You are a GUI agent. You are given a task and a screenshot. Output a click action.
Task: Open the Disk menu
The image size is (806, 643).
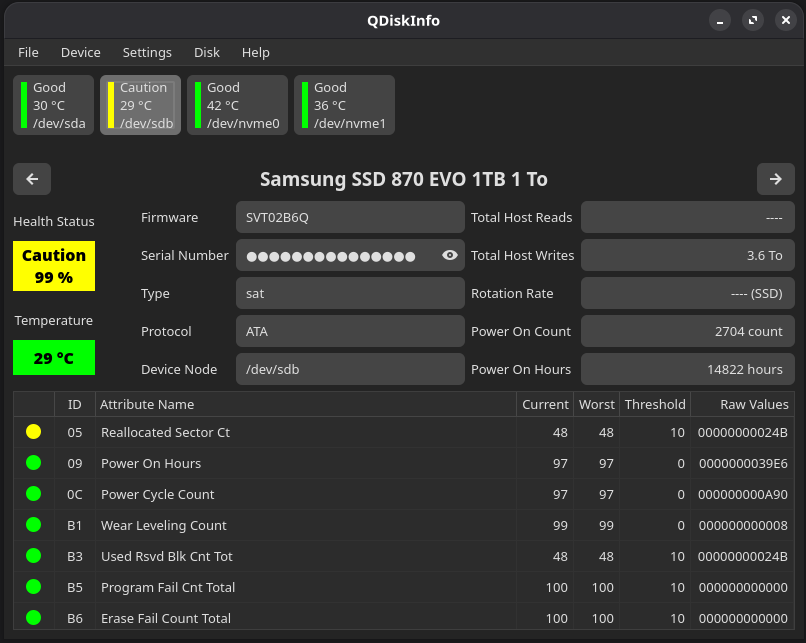pos(207,52)
